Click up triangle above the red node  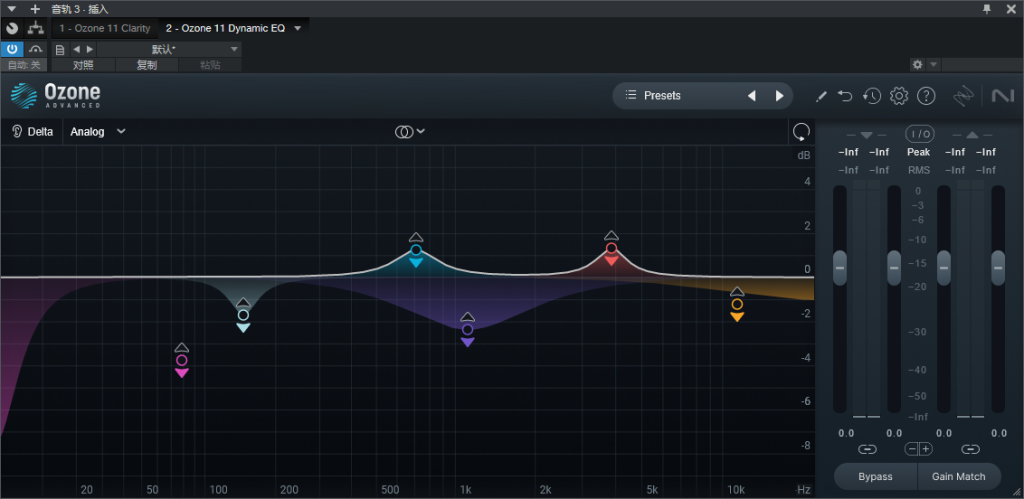611,236
